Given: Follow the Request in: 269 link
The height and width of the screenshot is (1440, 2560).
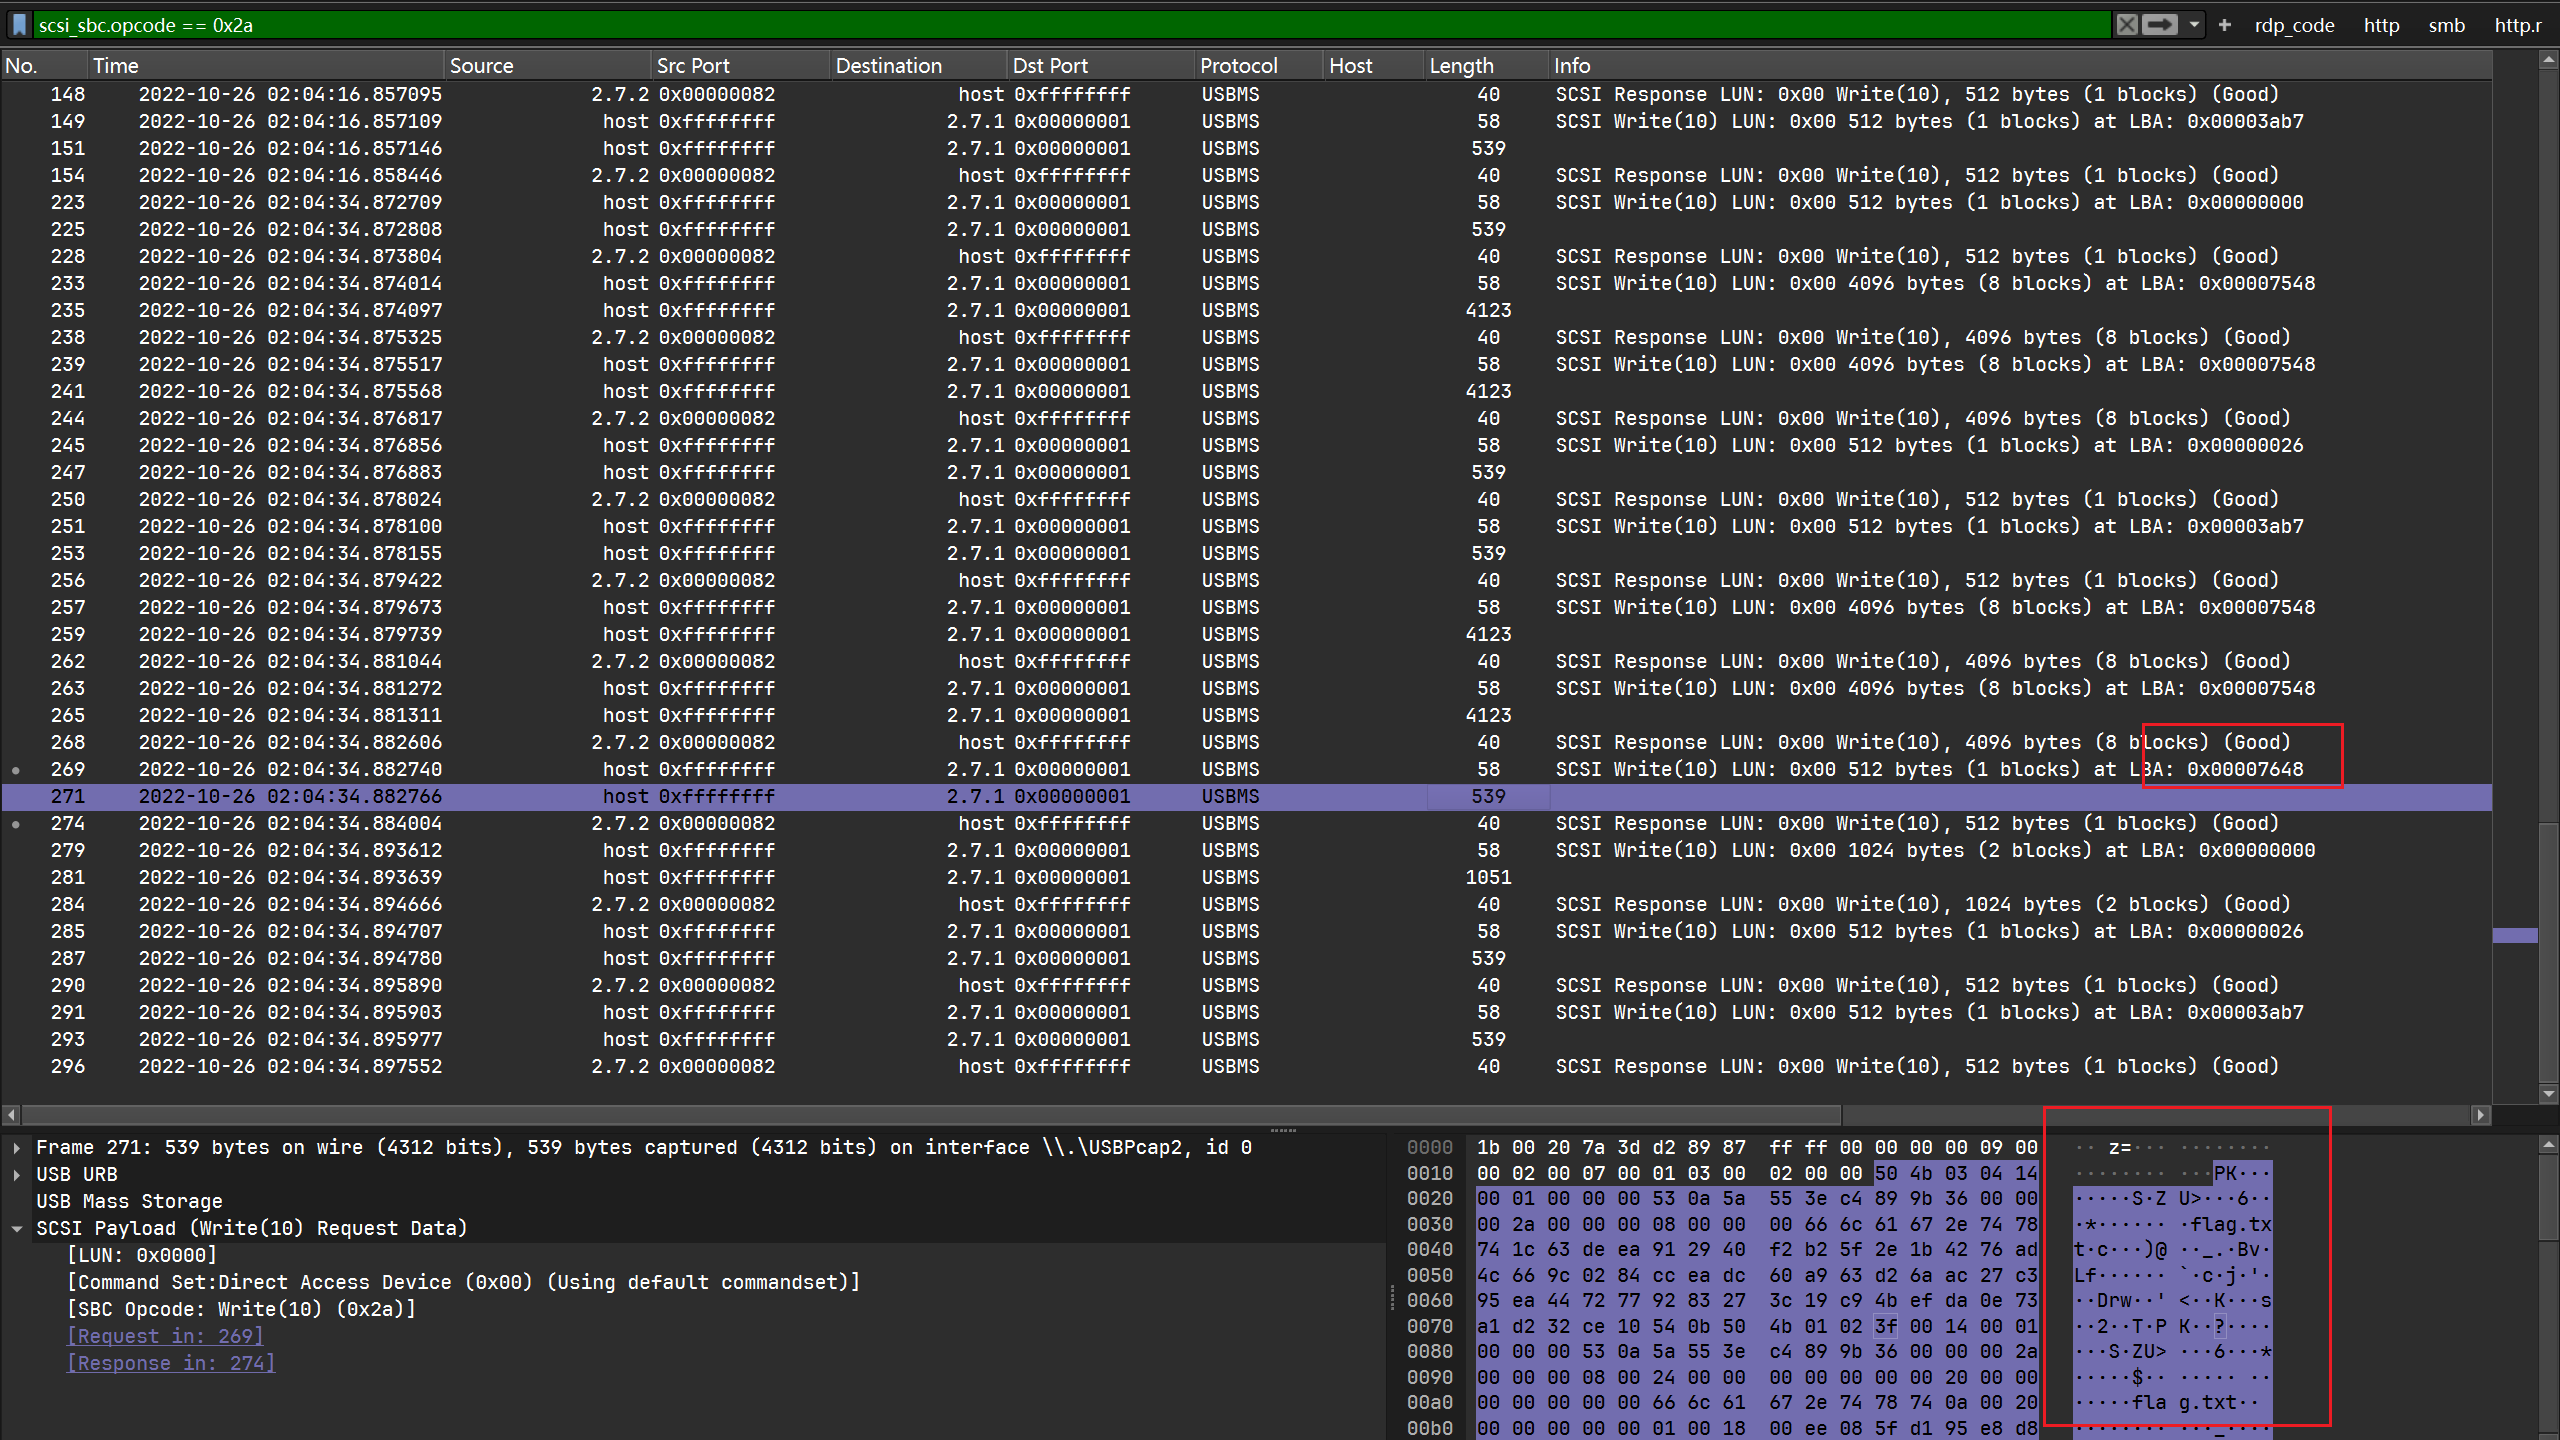Looking at the screenshot, I should (165, 1336).
